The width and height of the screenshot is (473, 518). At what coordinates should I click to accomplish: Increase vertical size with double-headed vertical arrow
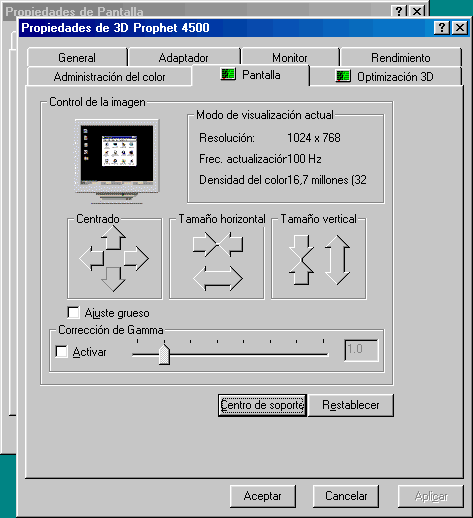coord(337,260)
